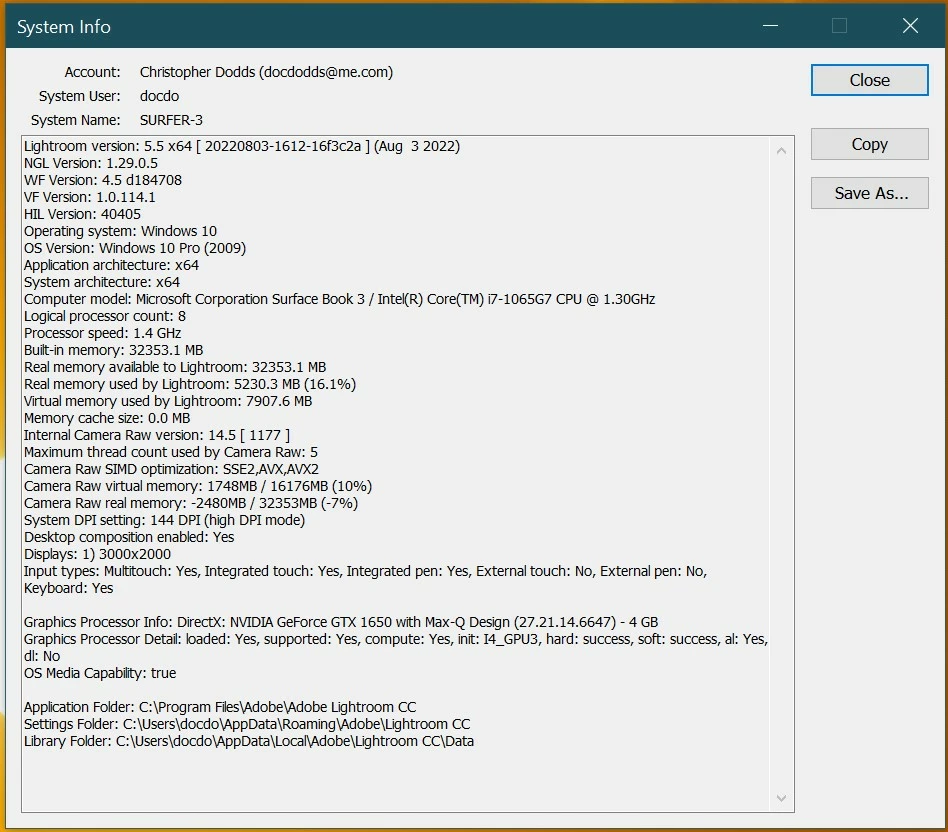Click System DPI setting: 144 DPI line
The height and width of the screenshot is (832, 948).
pyautogui.click(x=164, y=520)
